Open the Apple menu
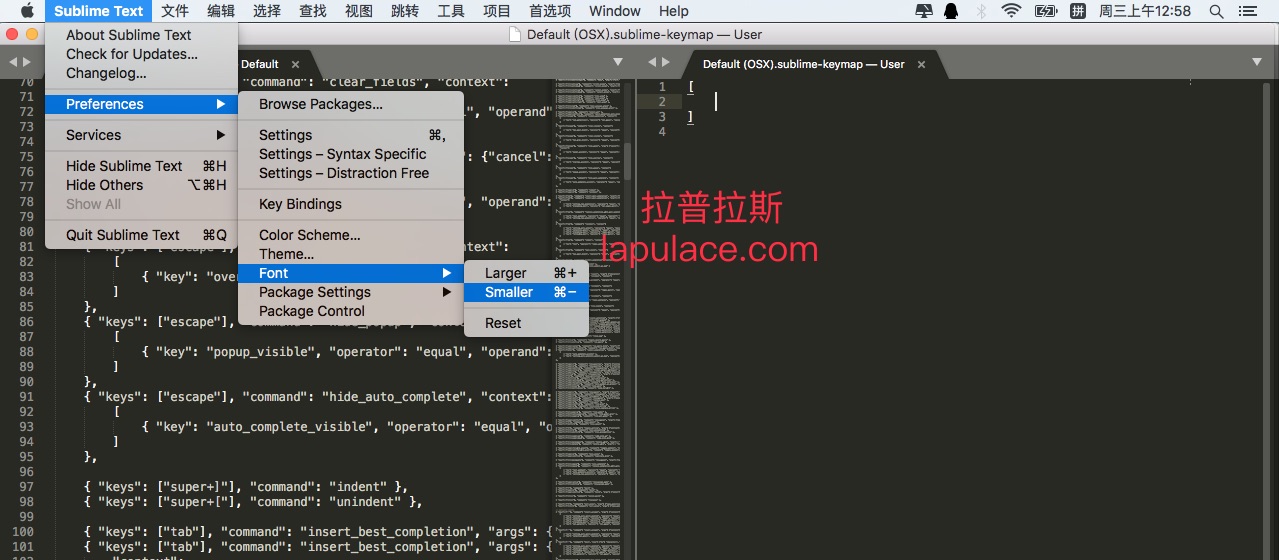Image resolution: width=1279 pixels, height=560 pixels. pos(27,11)
